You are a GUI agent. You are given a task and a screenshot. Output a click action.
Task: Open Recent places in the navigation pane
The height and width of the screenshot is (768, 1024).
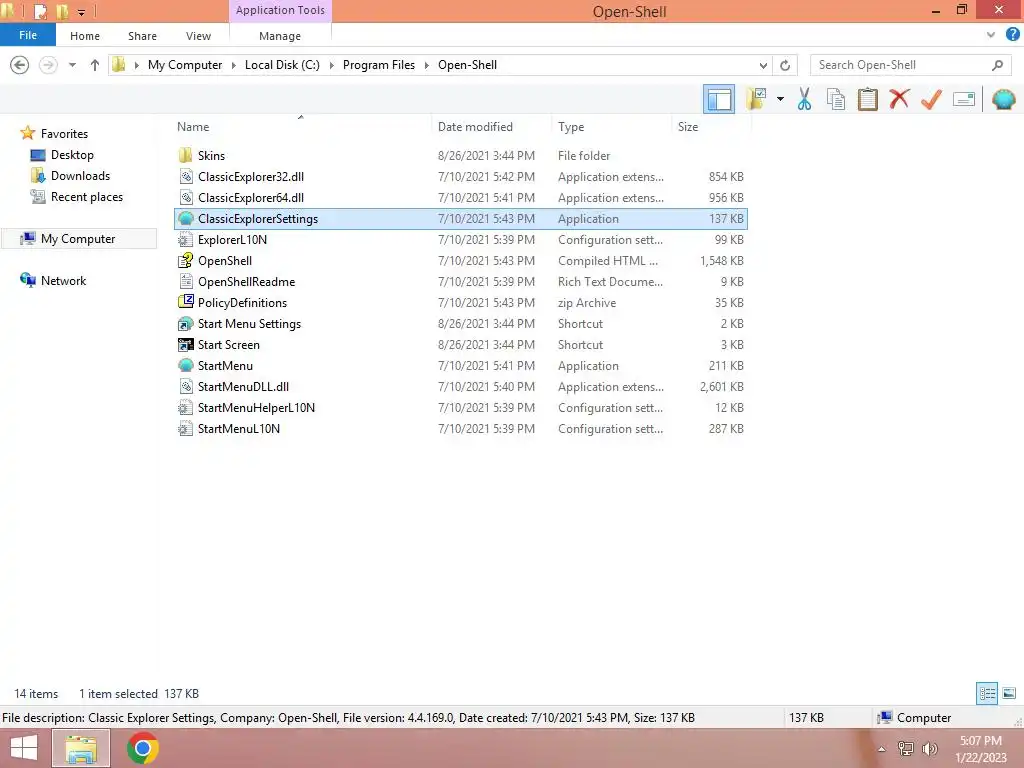coord(86,197)
